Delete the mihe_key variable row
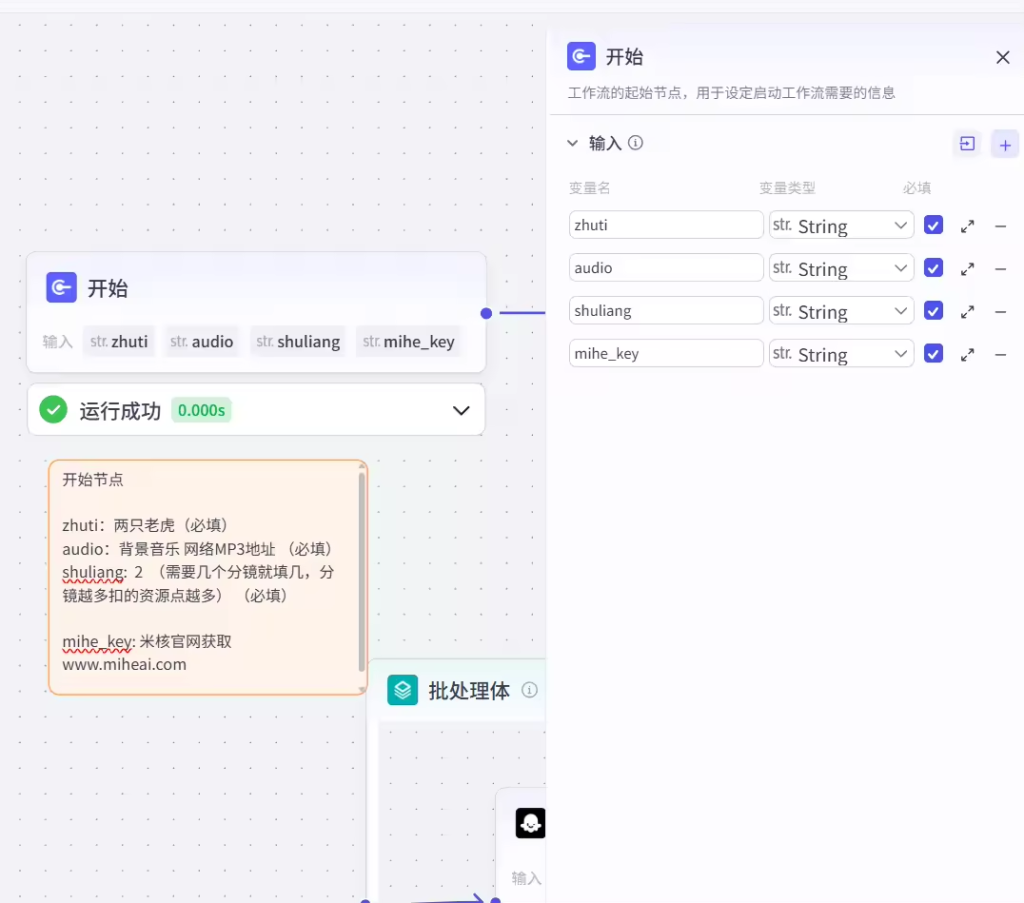Viewport: 1024px width, 903px height. (x=1000, y=355)
